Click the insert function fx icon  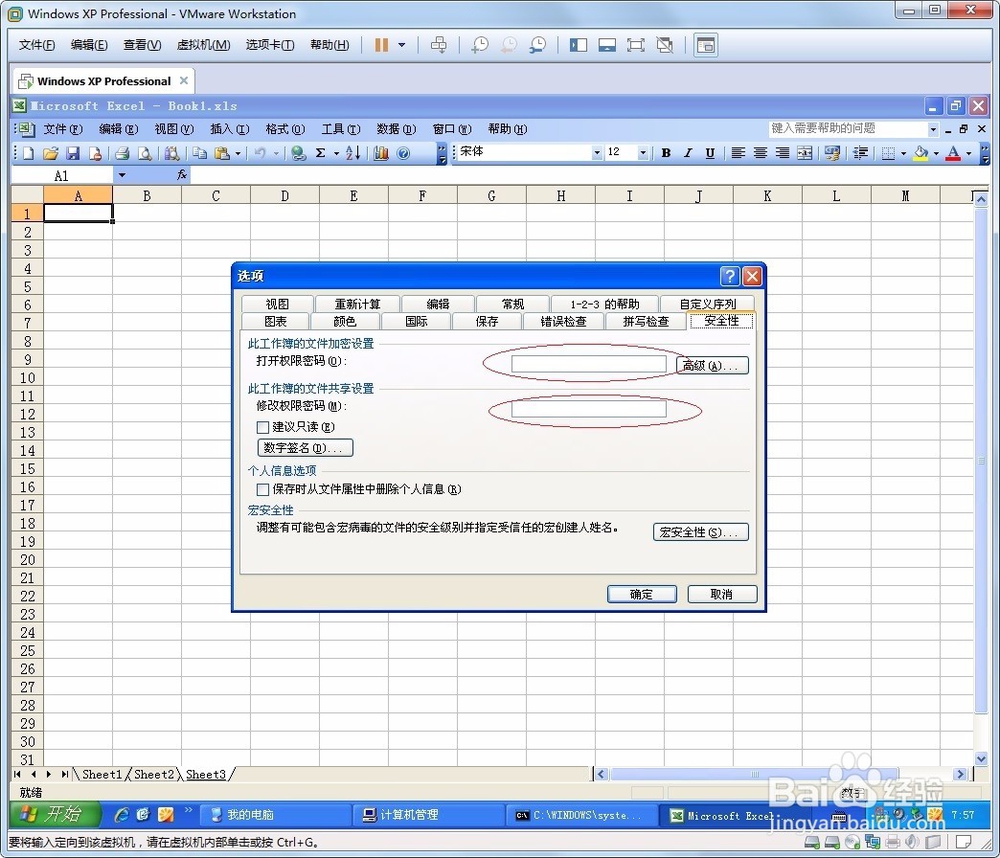tap(182, 175)
